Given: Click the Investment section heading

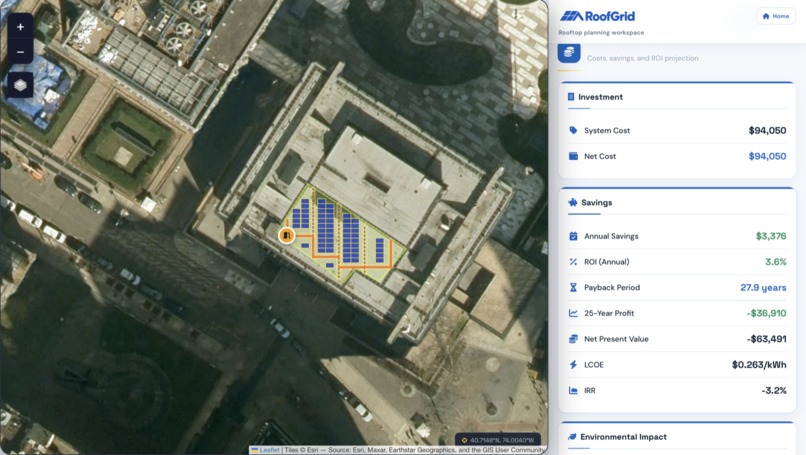Looking at the screenshot, I should [600, 97].
